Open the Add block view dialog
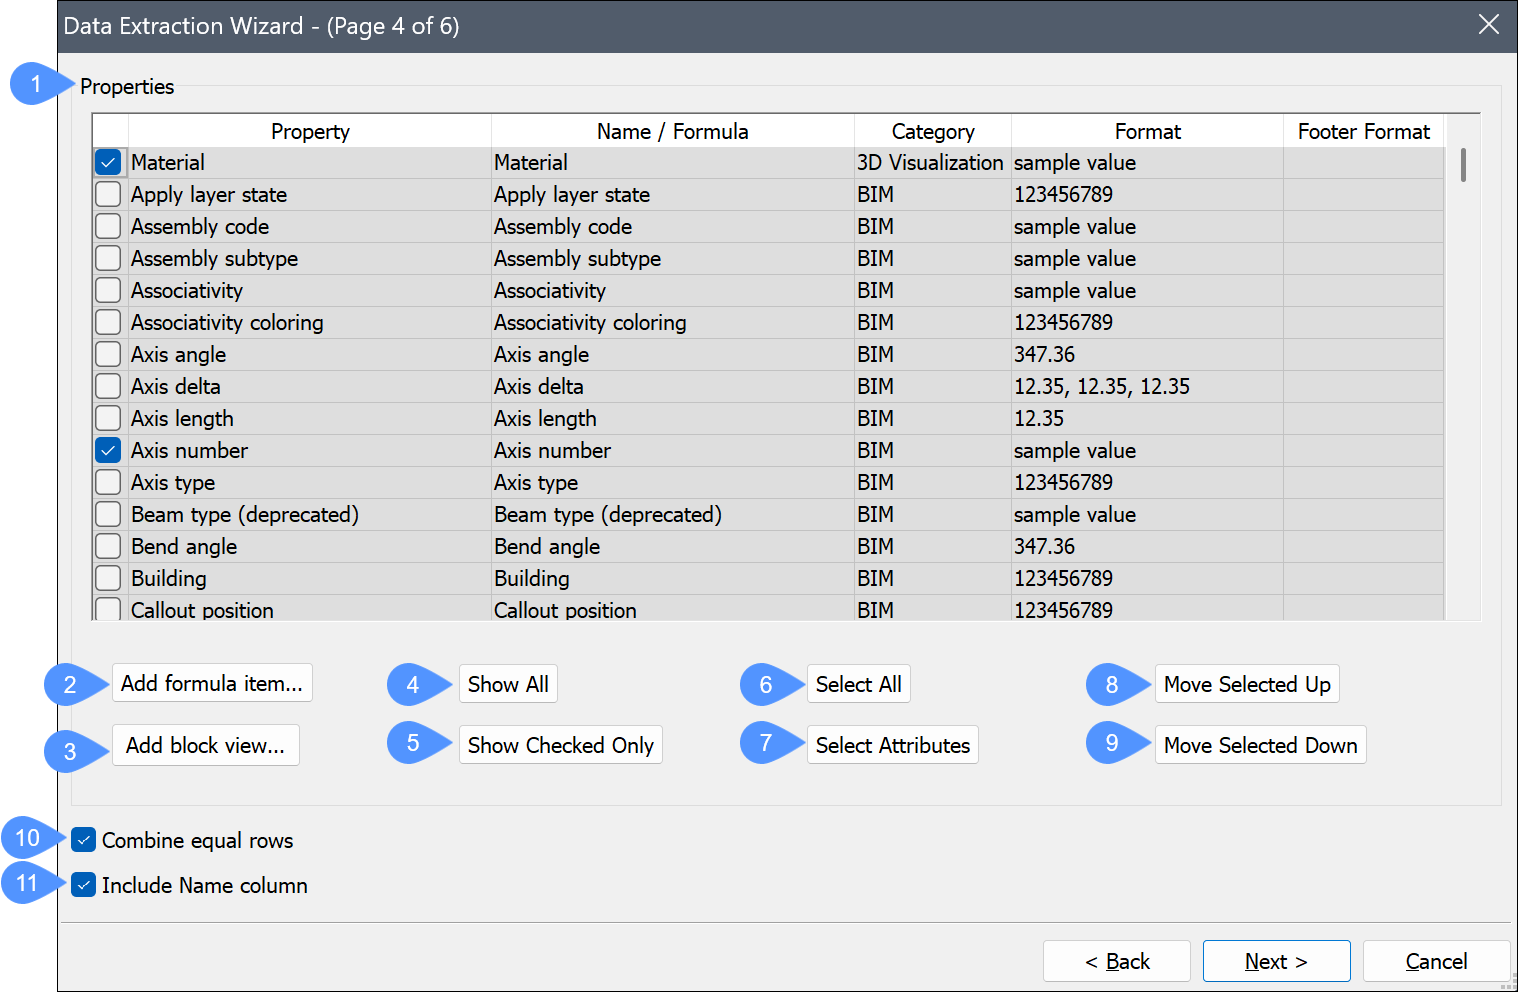This screenshot has height=992, width=1518. (x=205, y=745)
